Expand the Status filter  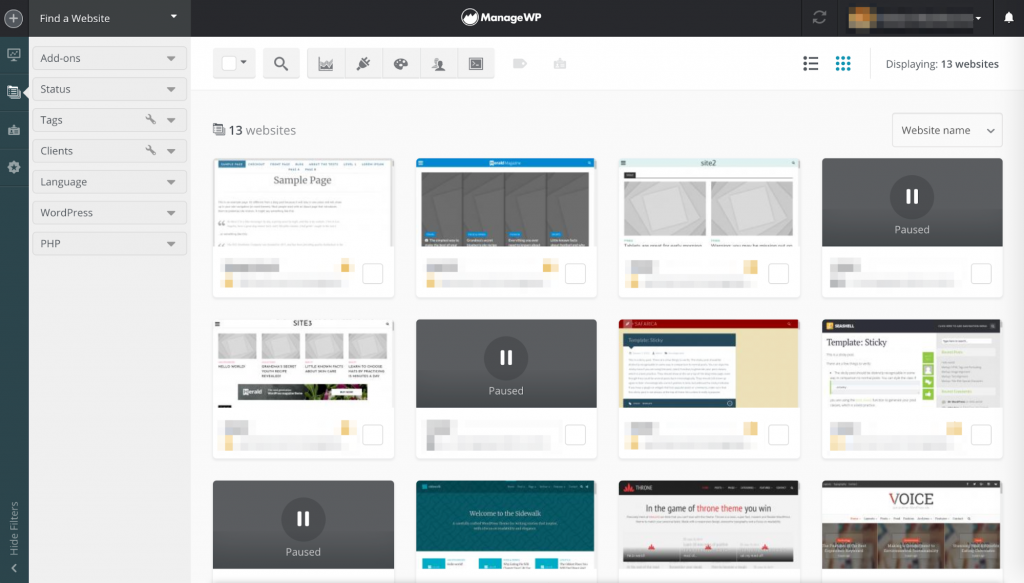pos(110,89)
